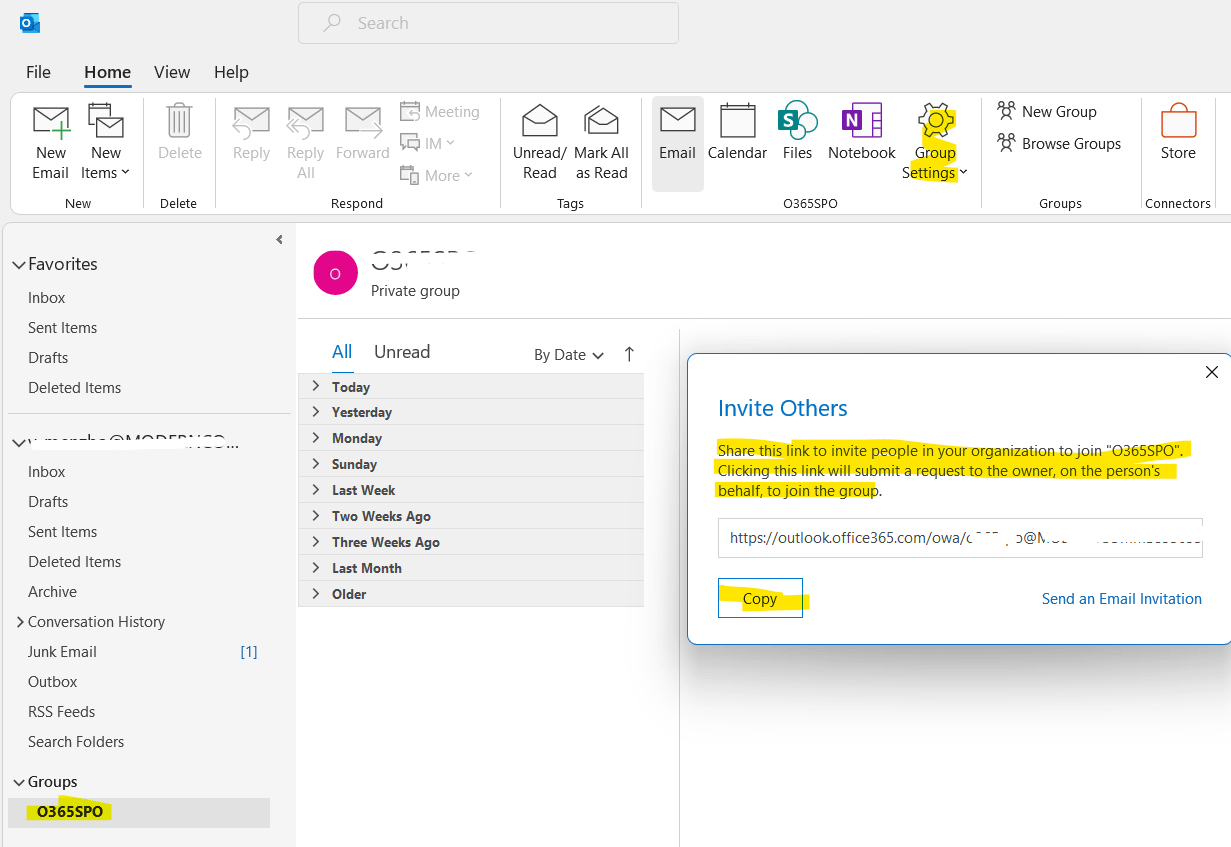Click the Meeting button in Respond
The image size is (1231, 847).
click(440, 112)
